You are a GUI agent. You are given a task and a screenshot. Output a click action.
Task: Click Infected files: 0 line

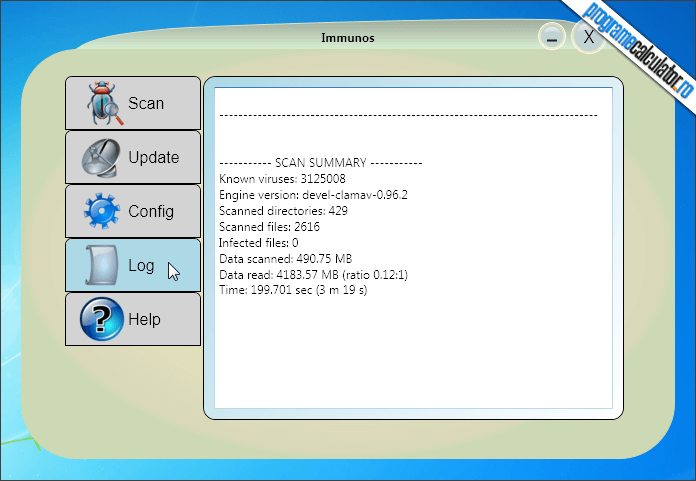coord(259,243)
